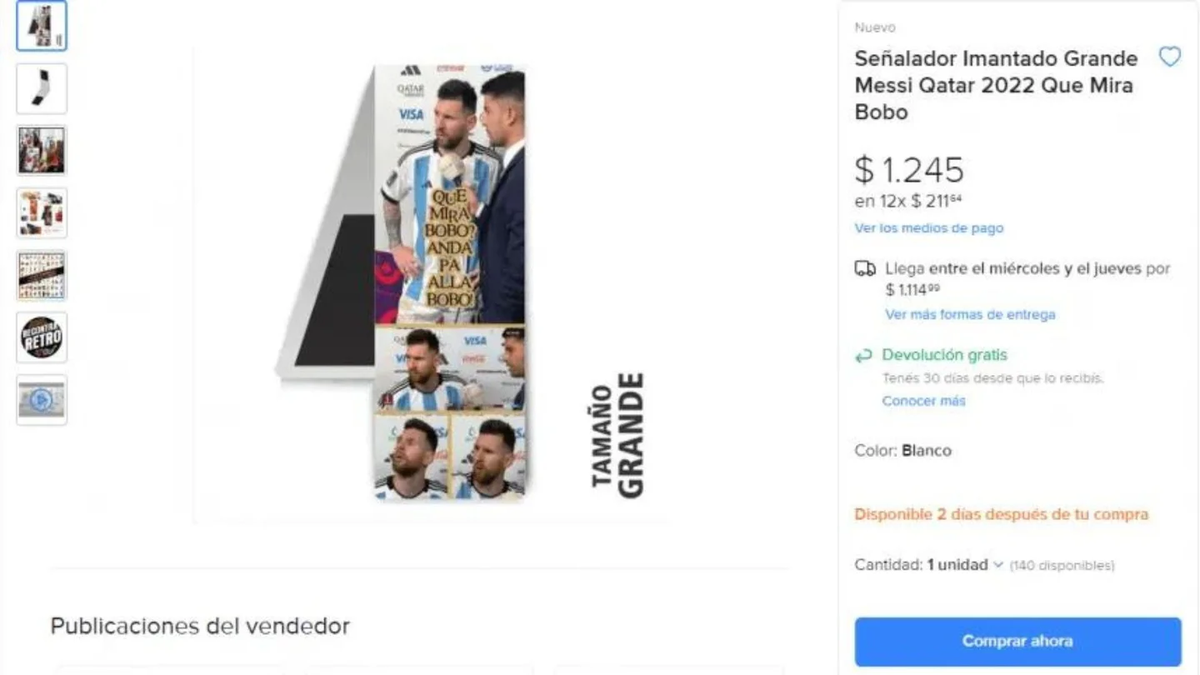Viewport: 1200px width, 675px height.
Task: Select the first product thumbnail
Action: [x=42, y=26]
